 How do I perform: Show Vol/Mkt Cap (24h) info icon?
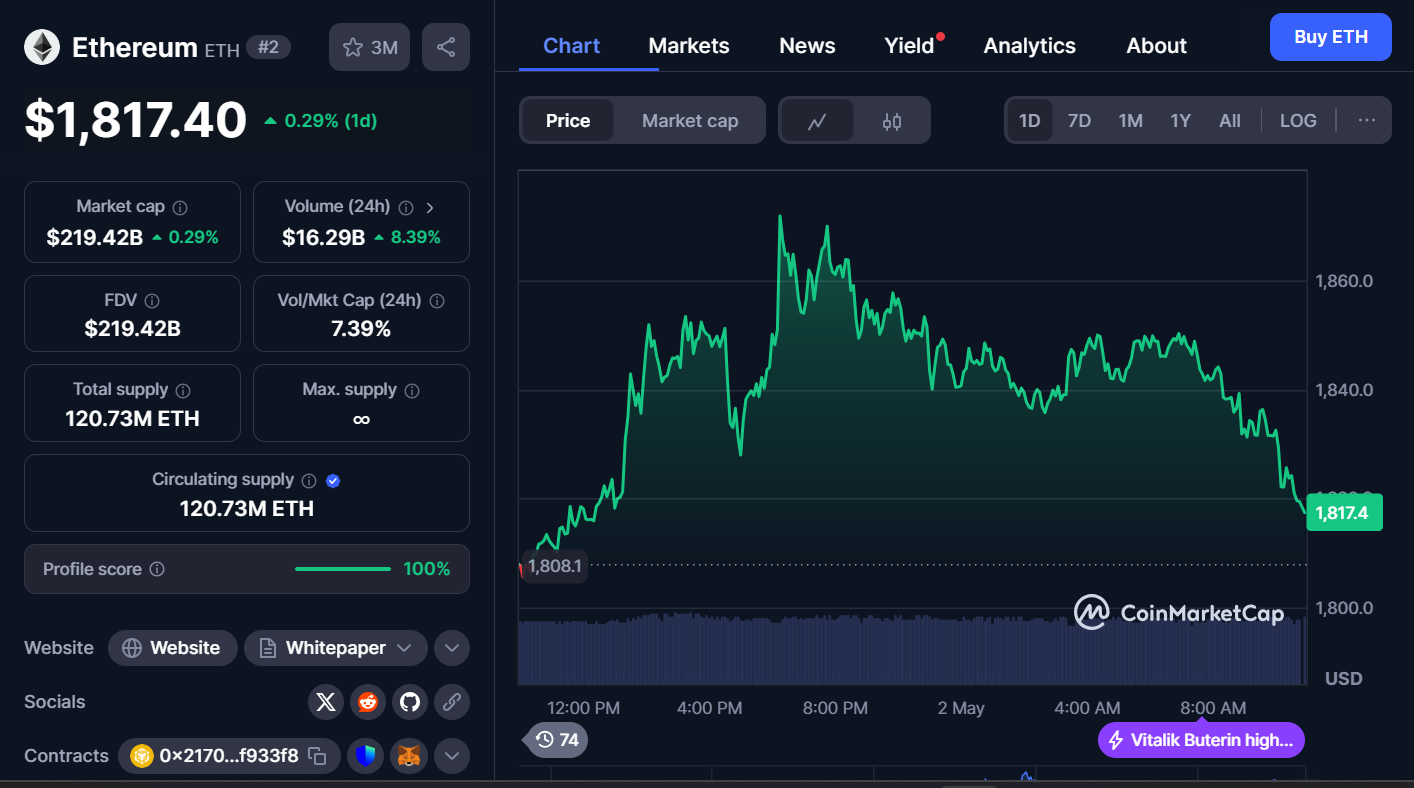[437, 300]
